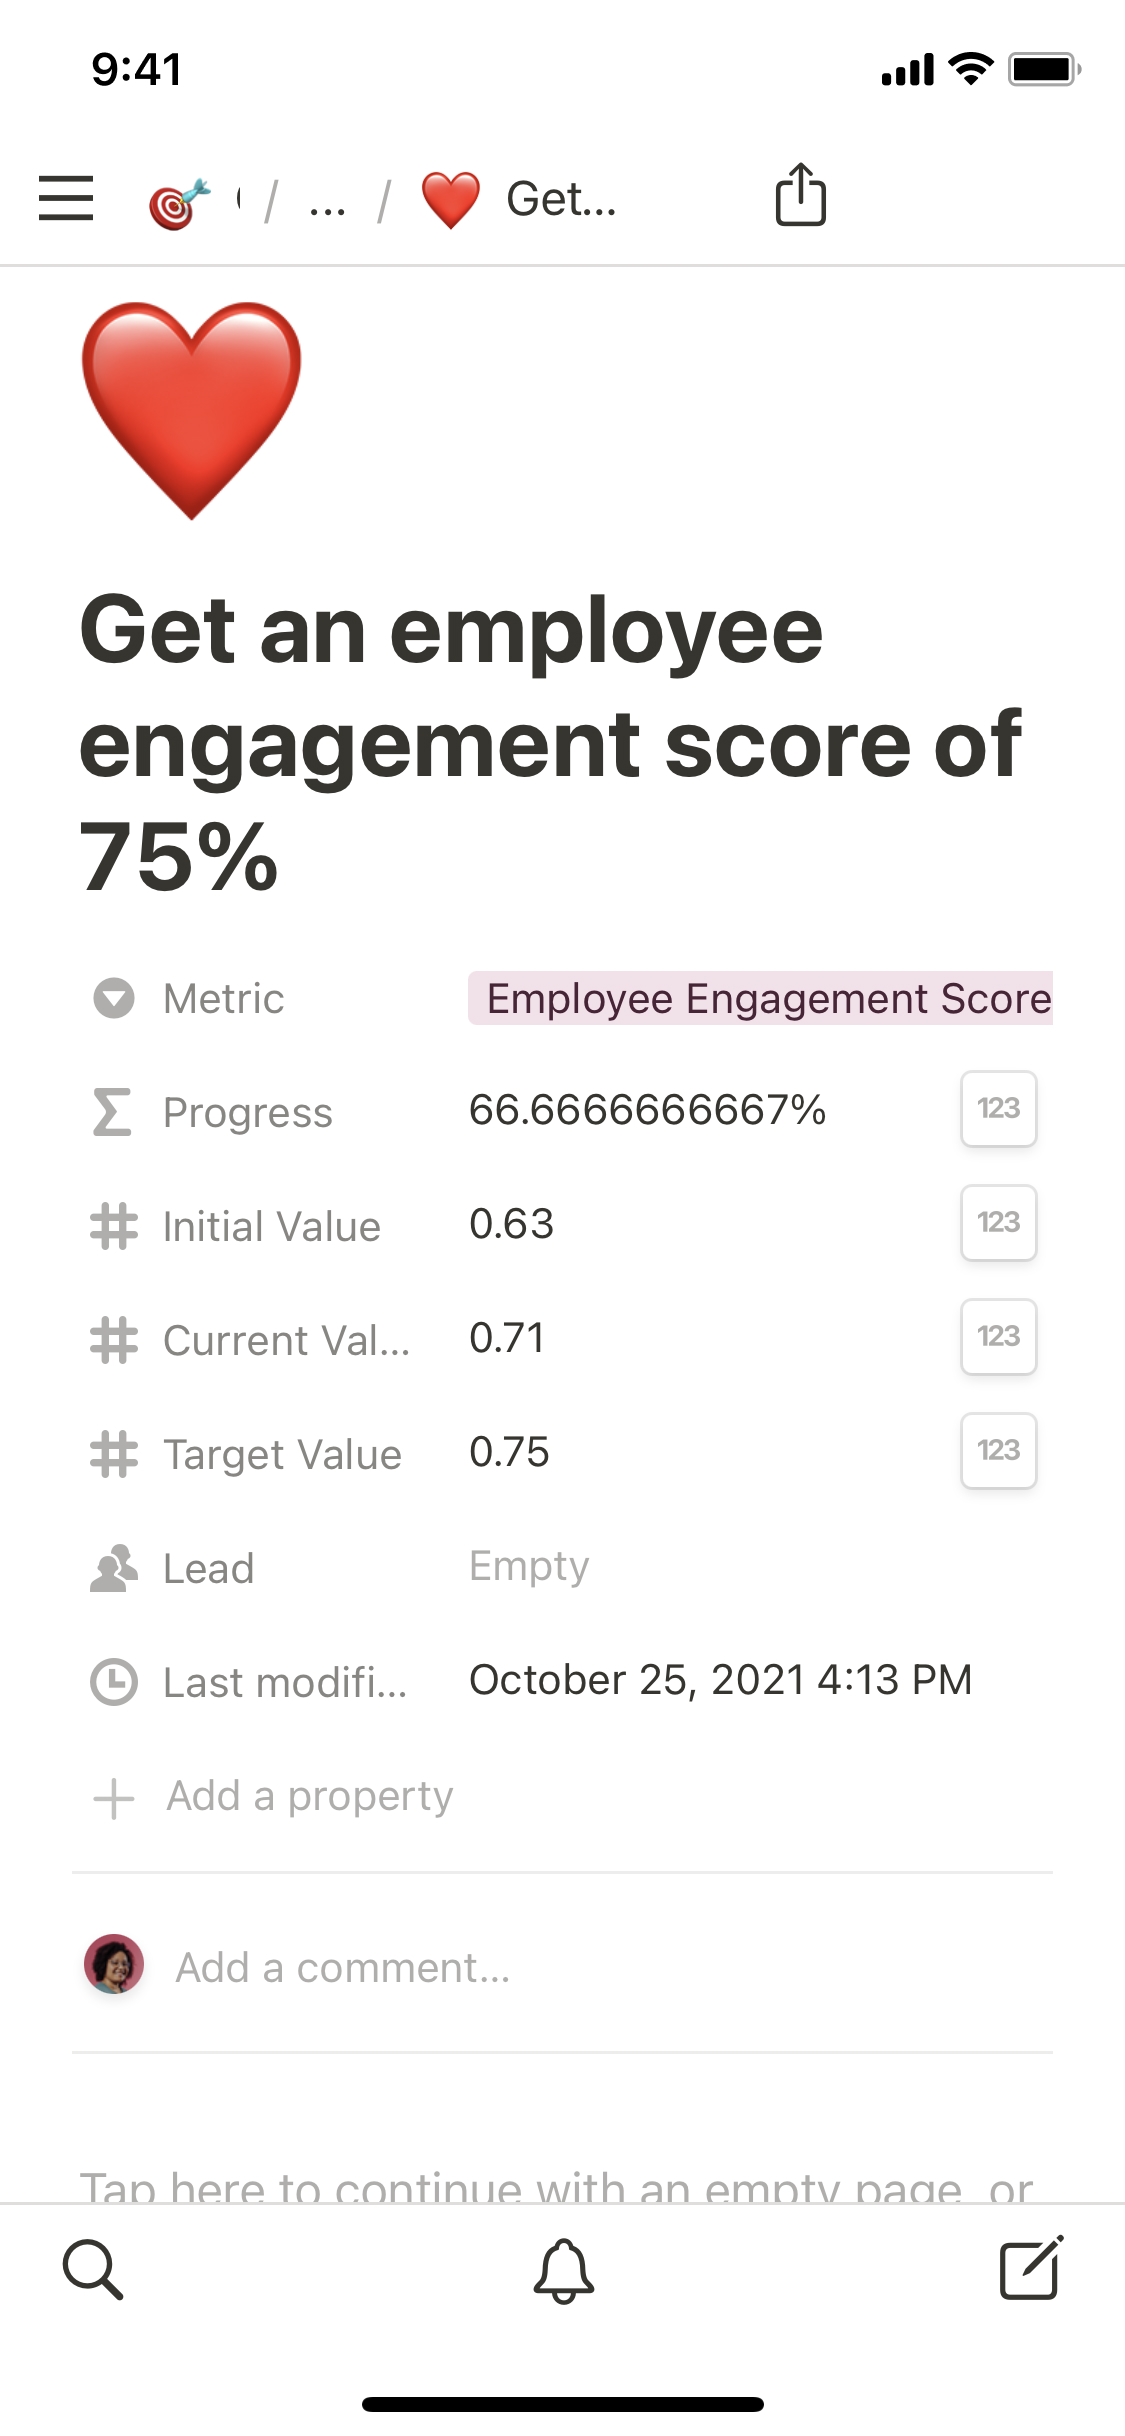Edit the Target Value 0.75 field
Screen dimensions: 1125x2436
pos(509,1452)
